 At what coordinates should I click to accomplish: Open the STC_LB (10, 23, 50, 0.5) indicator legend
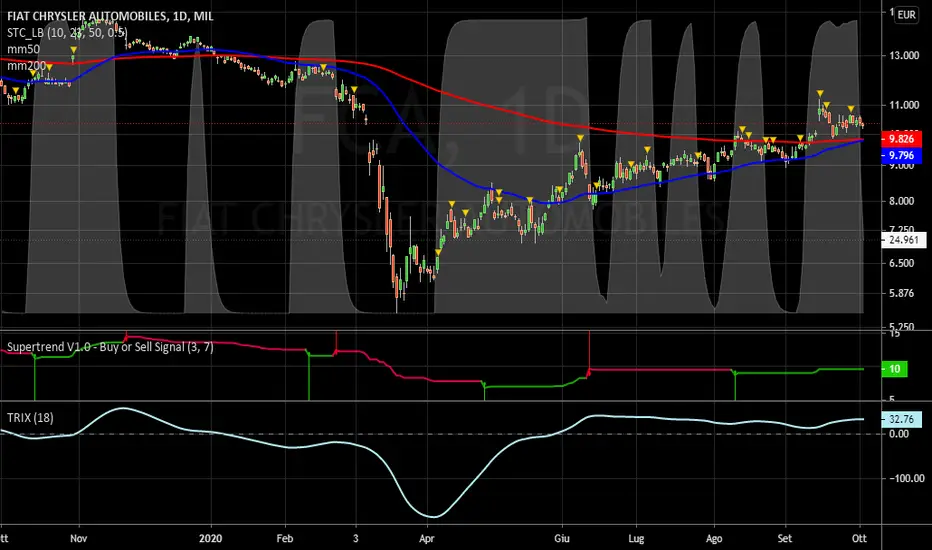tap(67, 32)
